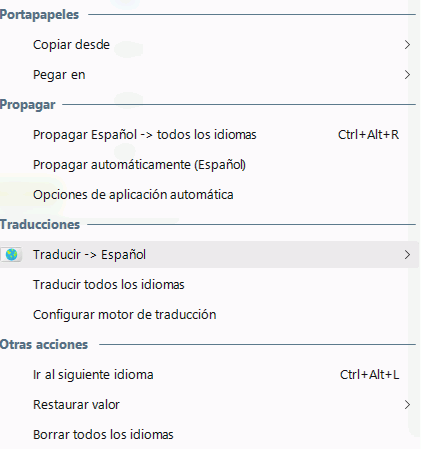421x449 pixels.
Task: Expand the Copiar desde submenu arrow
Action: point(407,45)
